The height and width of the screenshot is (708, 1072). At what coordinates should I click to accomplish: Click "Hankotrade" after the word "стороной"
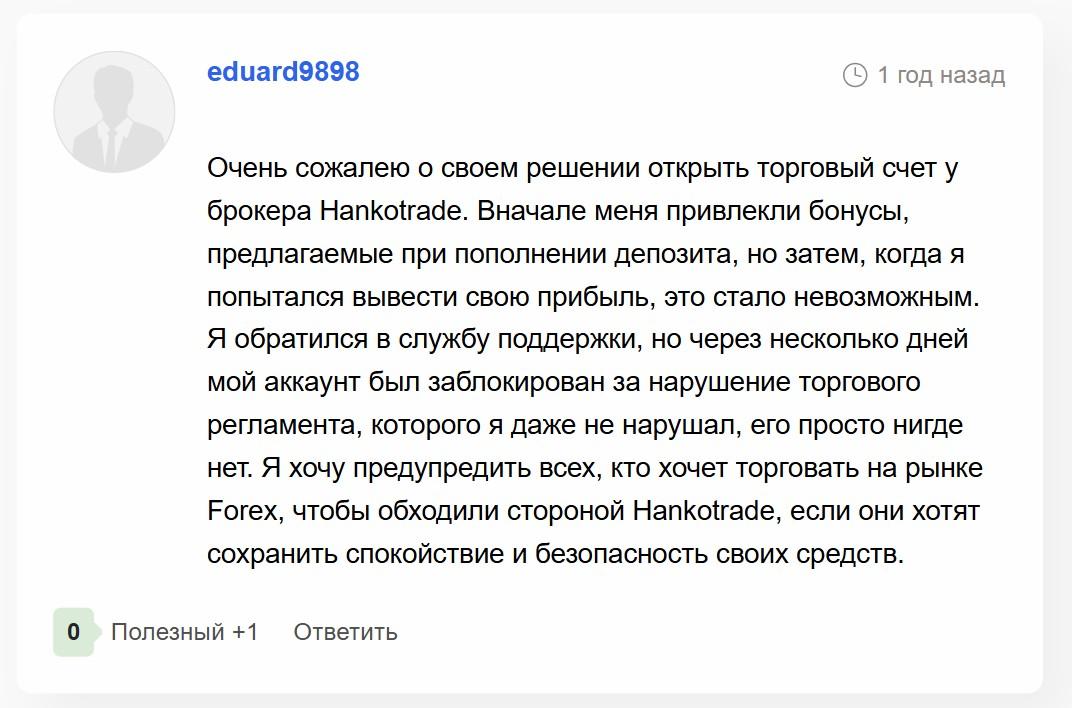point(704,511)
